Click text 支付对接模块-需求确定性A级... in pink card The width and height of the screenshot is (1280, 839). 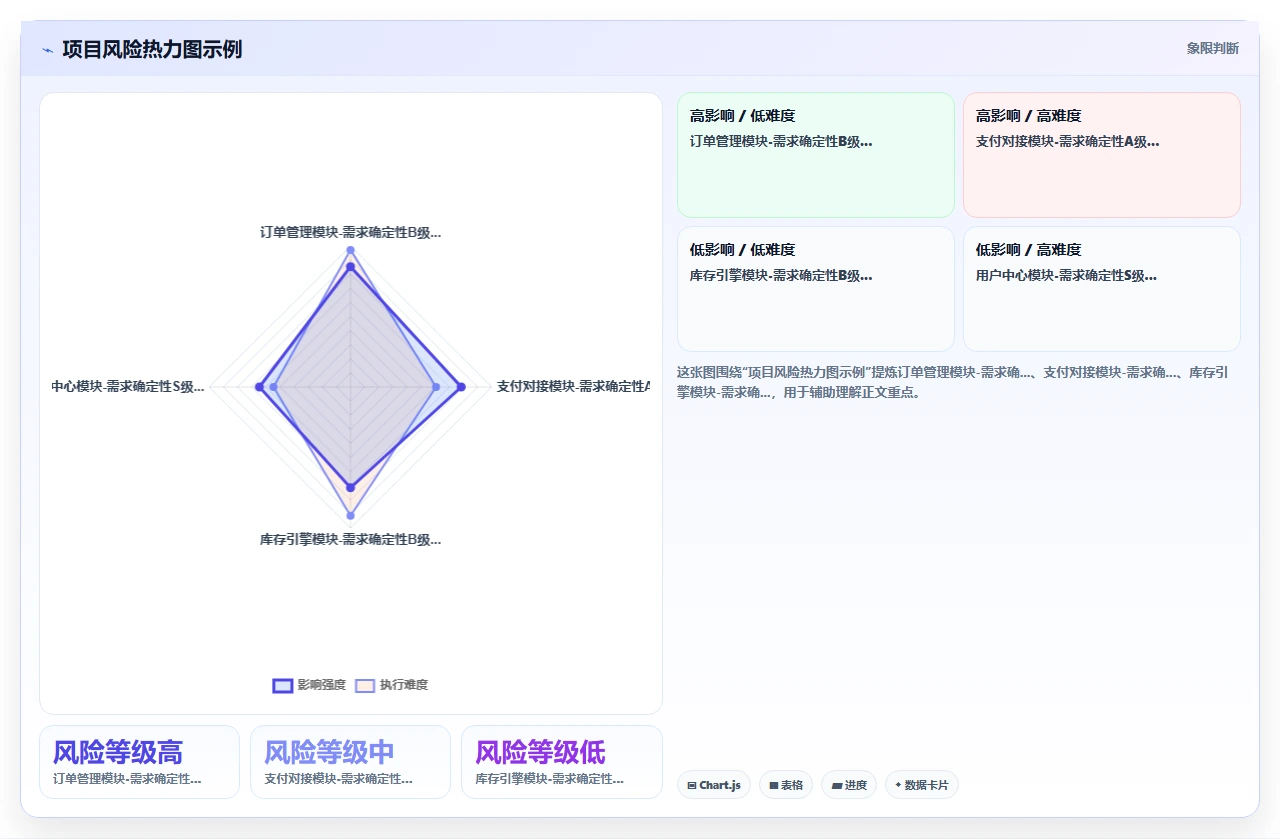(1068, 142)
